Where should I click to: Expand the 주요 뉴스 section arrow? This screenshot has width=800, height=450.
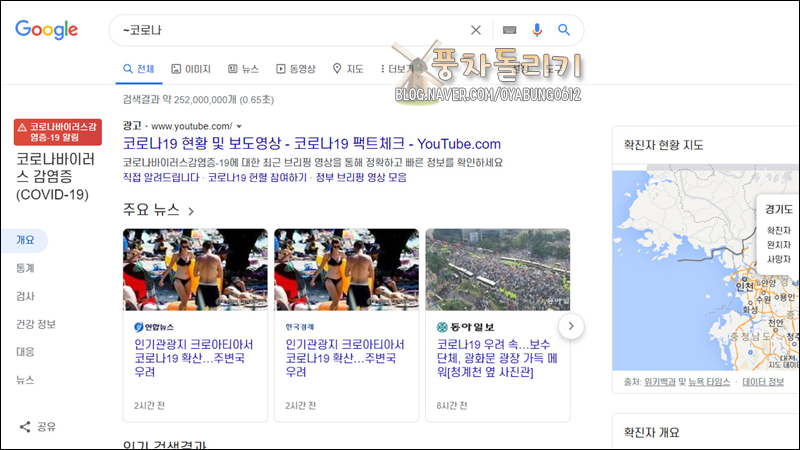[x=191, y=211]
